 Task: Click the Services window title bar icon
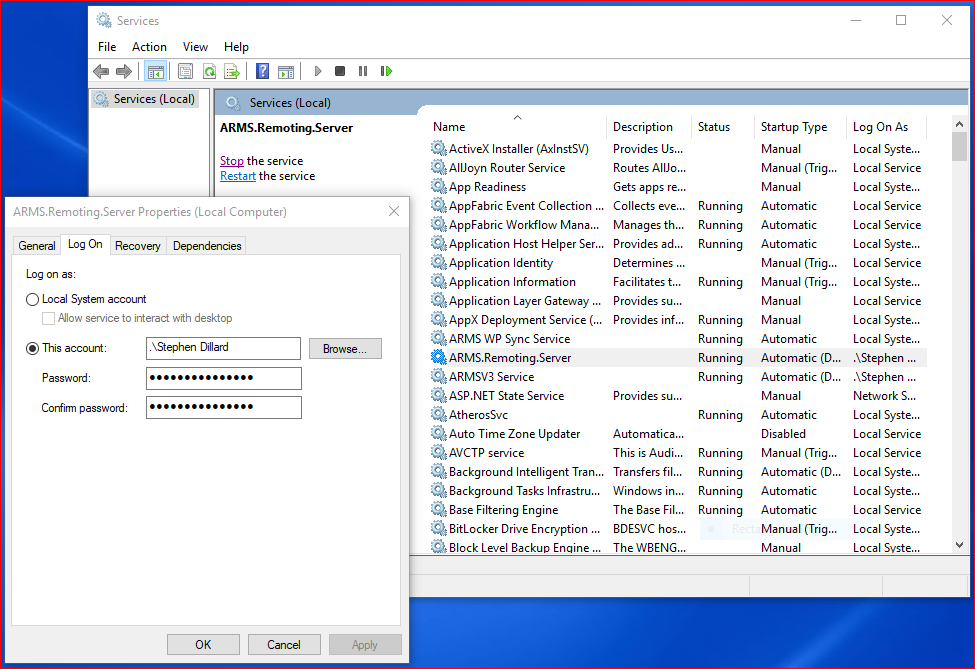click(103, 21)
